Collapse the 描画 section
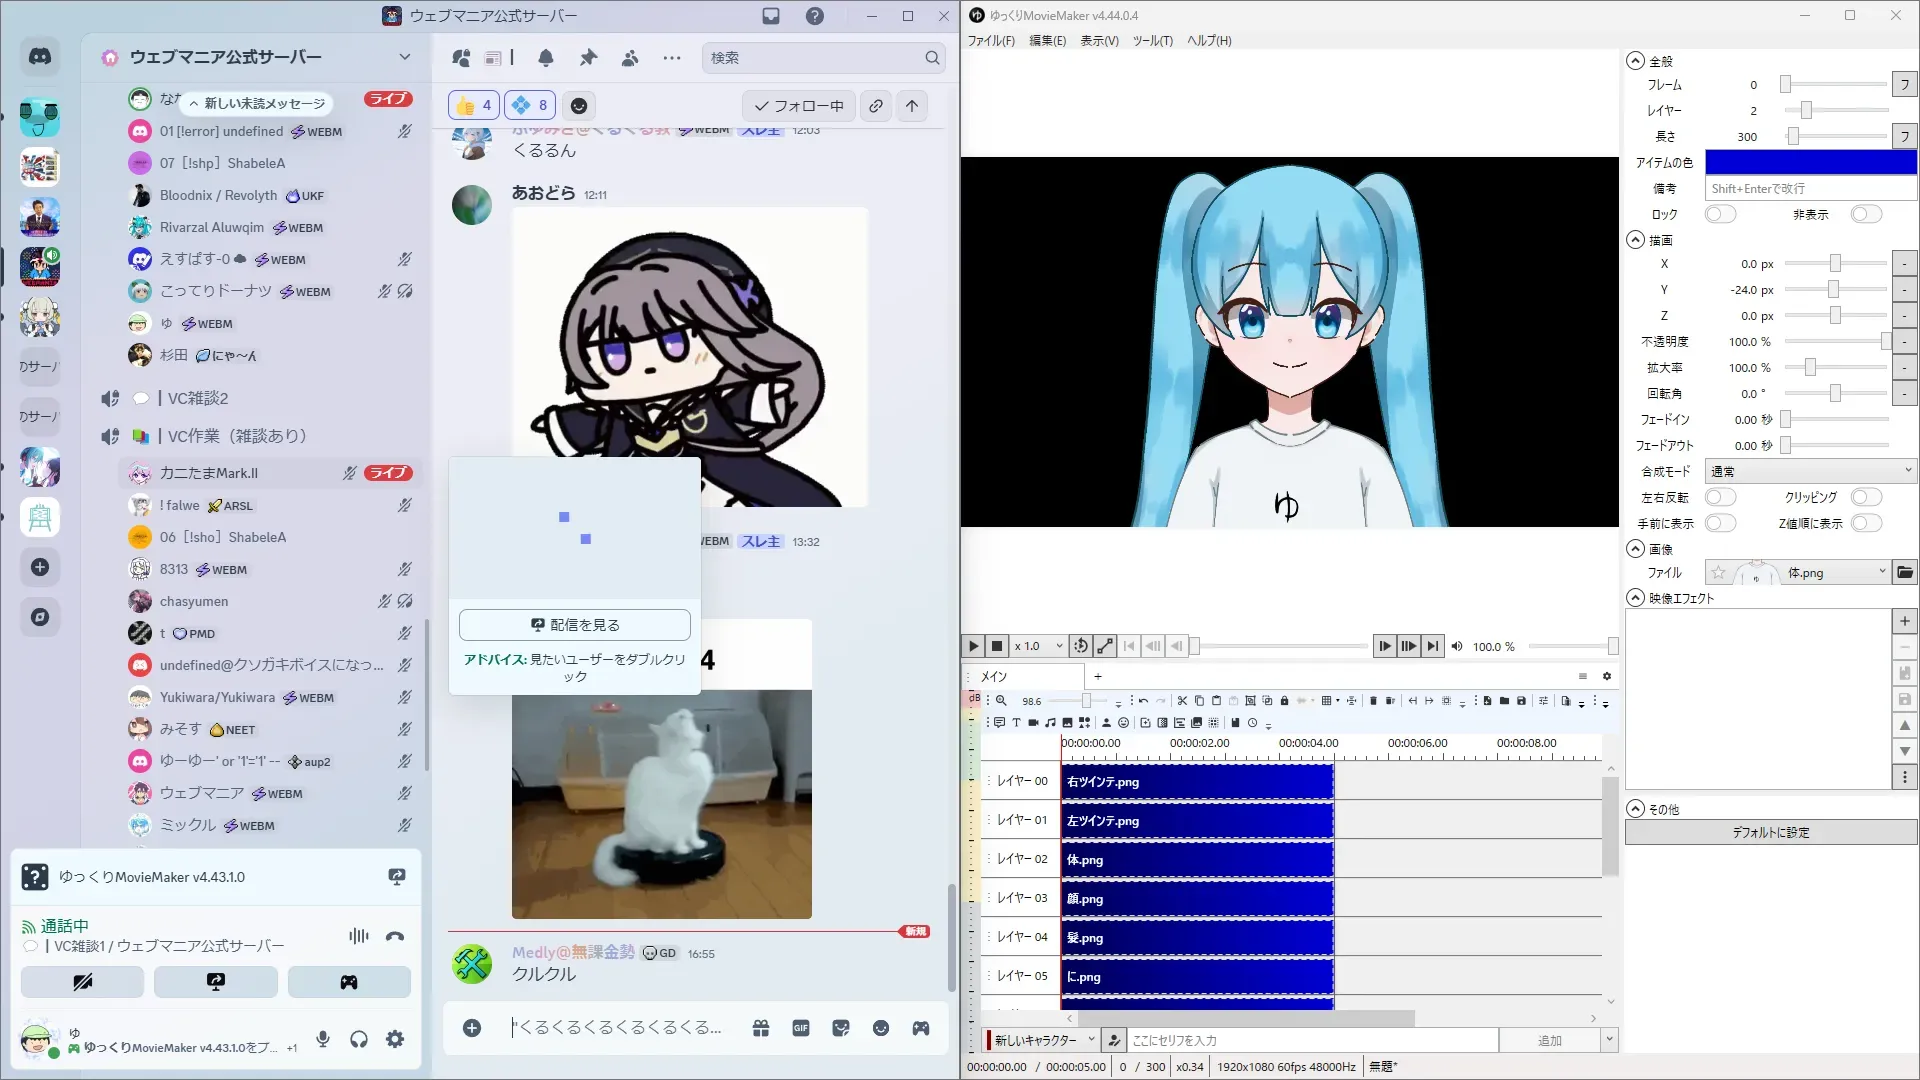This screenshot has height=1080, width=1920. tap(1636, 240)
